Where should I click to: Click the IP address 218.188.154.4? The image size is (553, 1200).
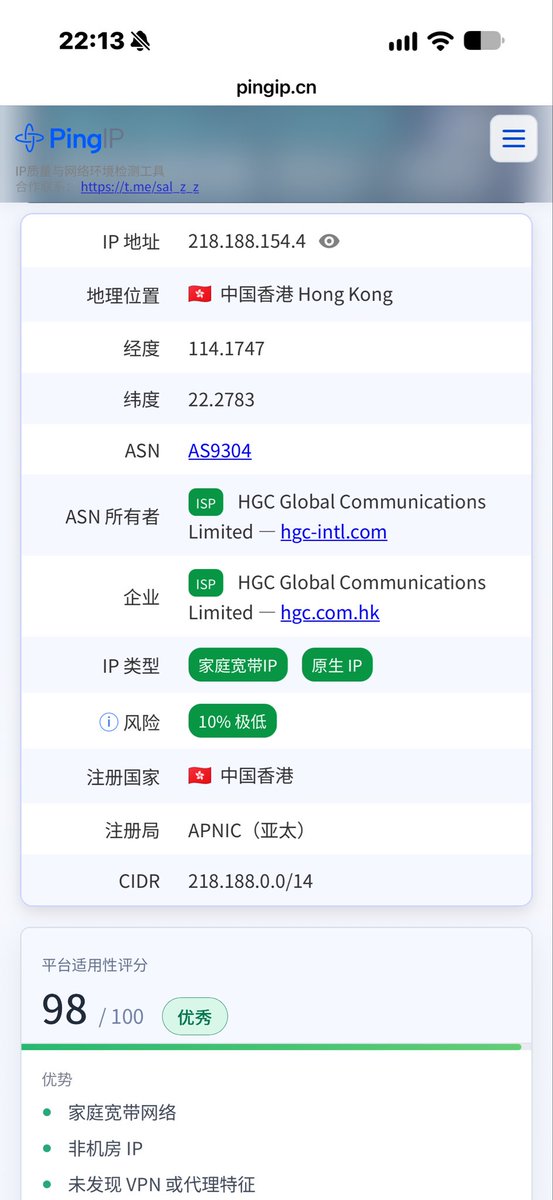click(x=247, y=241)
